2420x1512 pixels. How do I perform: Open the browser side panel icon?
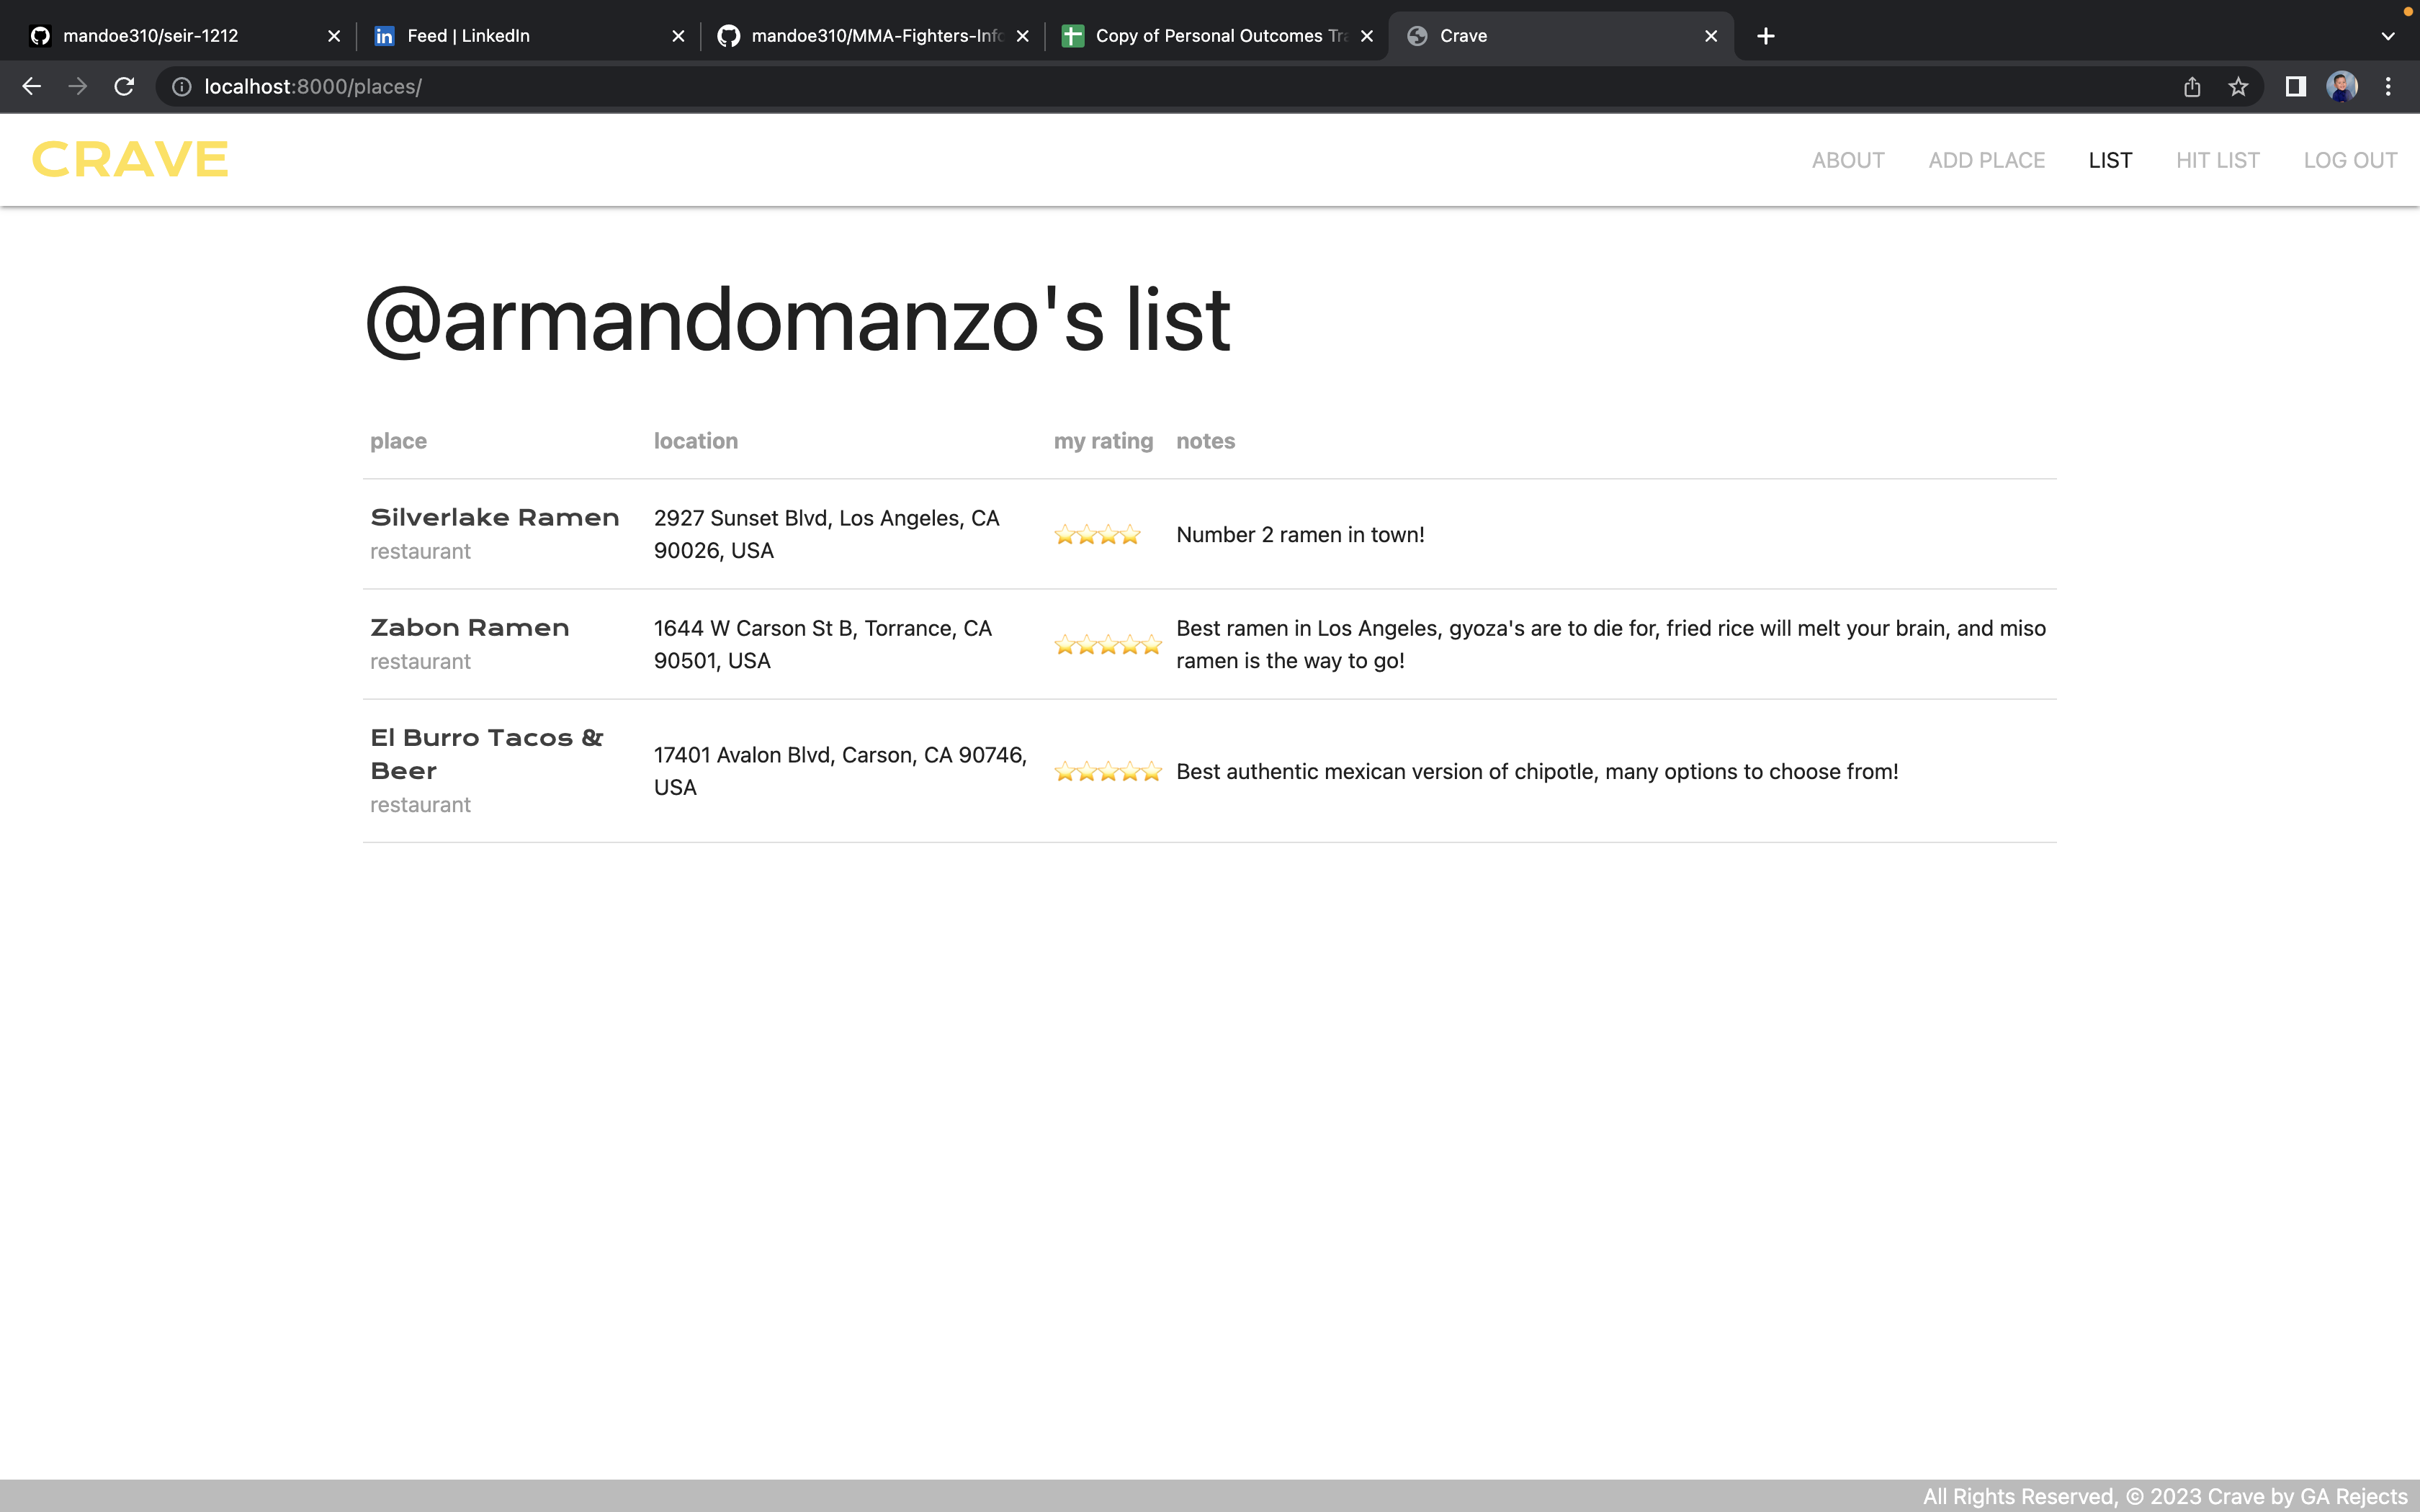(2295, 86)
